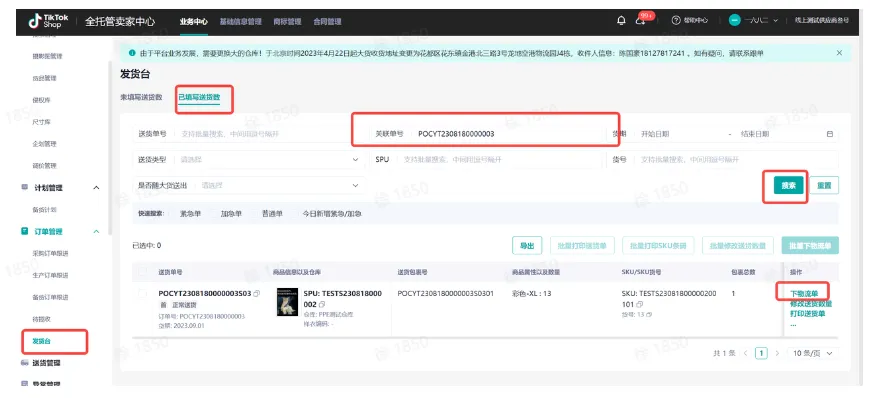
Task: Open 生产订单跟进 in the sidebar
Action: click(50, 275)
